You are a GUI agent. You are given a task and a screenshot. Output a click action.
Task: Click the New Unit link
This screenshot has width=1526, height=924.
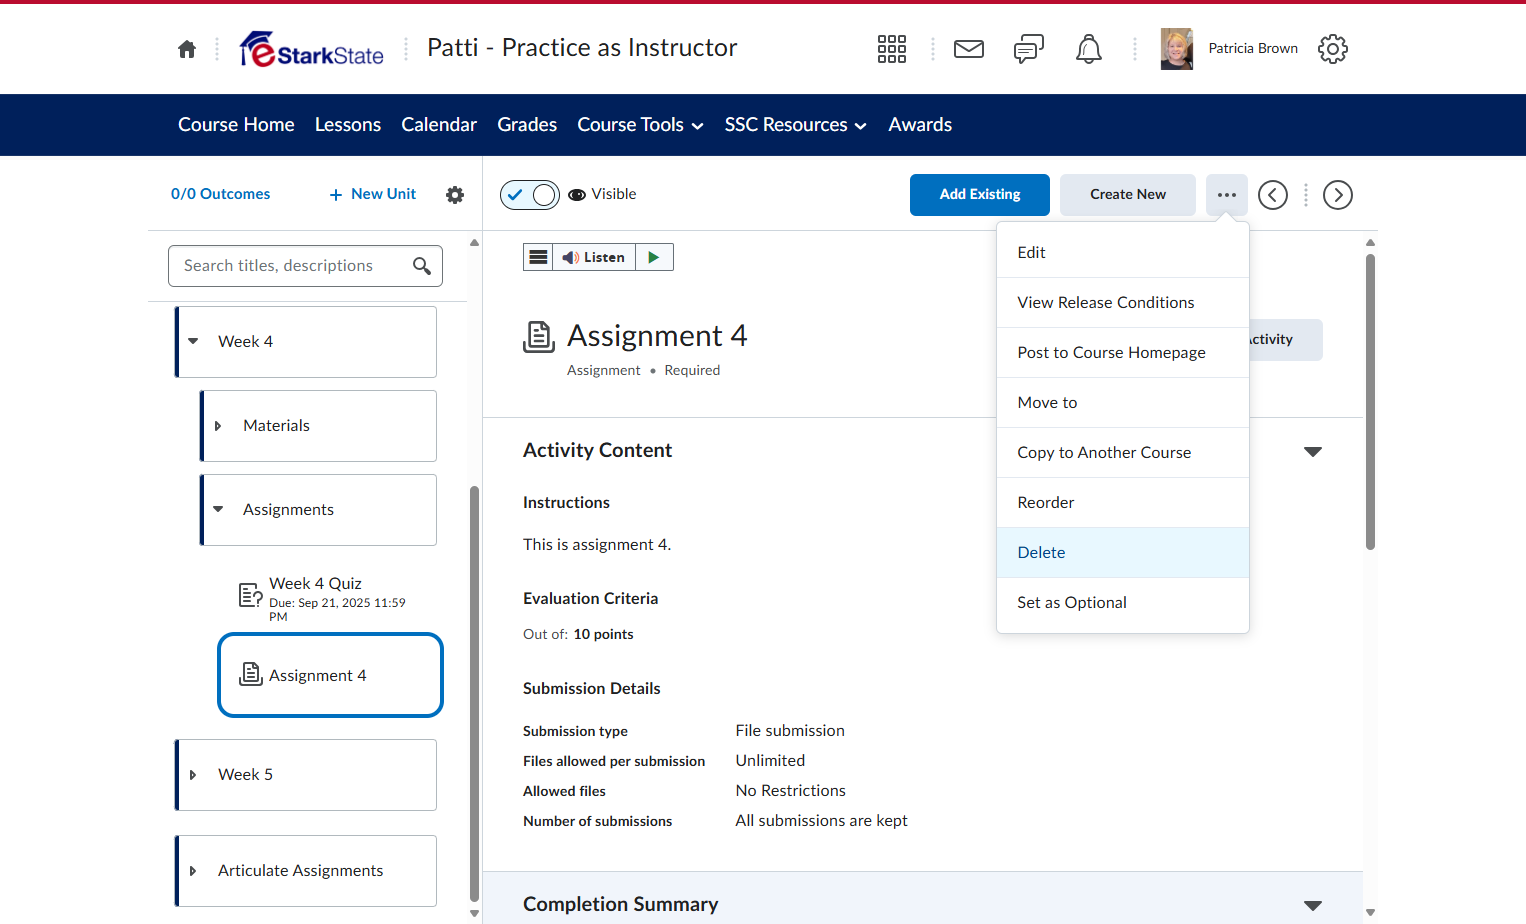373,194
